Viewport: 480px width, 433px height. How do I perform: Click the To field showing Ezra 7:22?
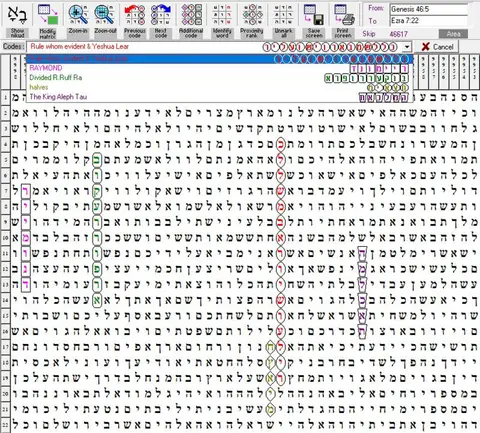[429, 21]
